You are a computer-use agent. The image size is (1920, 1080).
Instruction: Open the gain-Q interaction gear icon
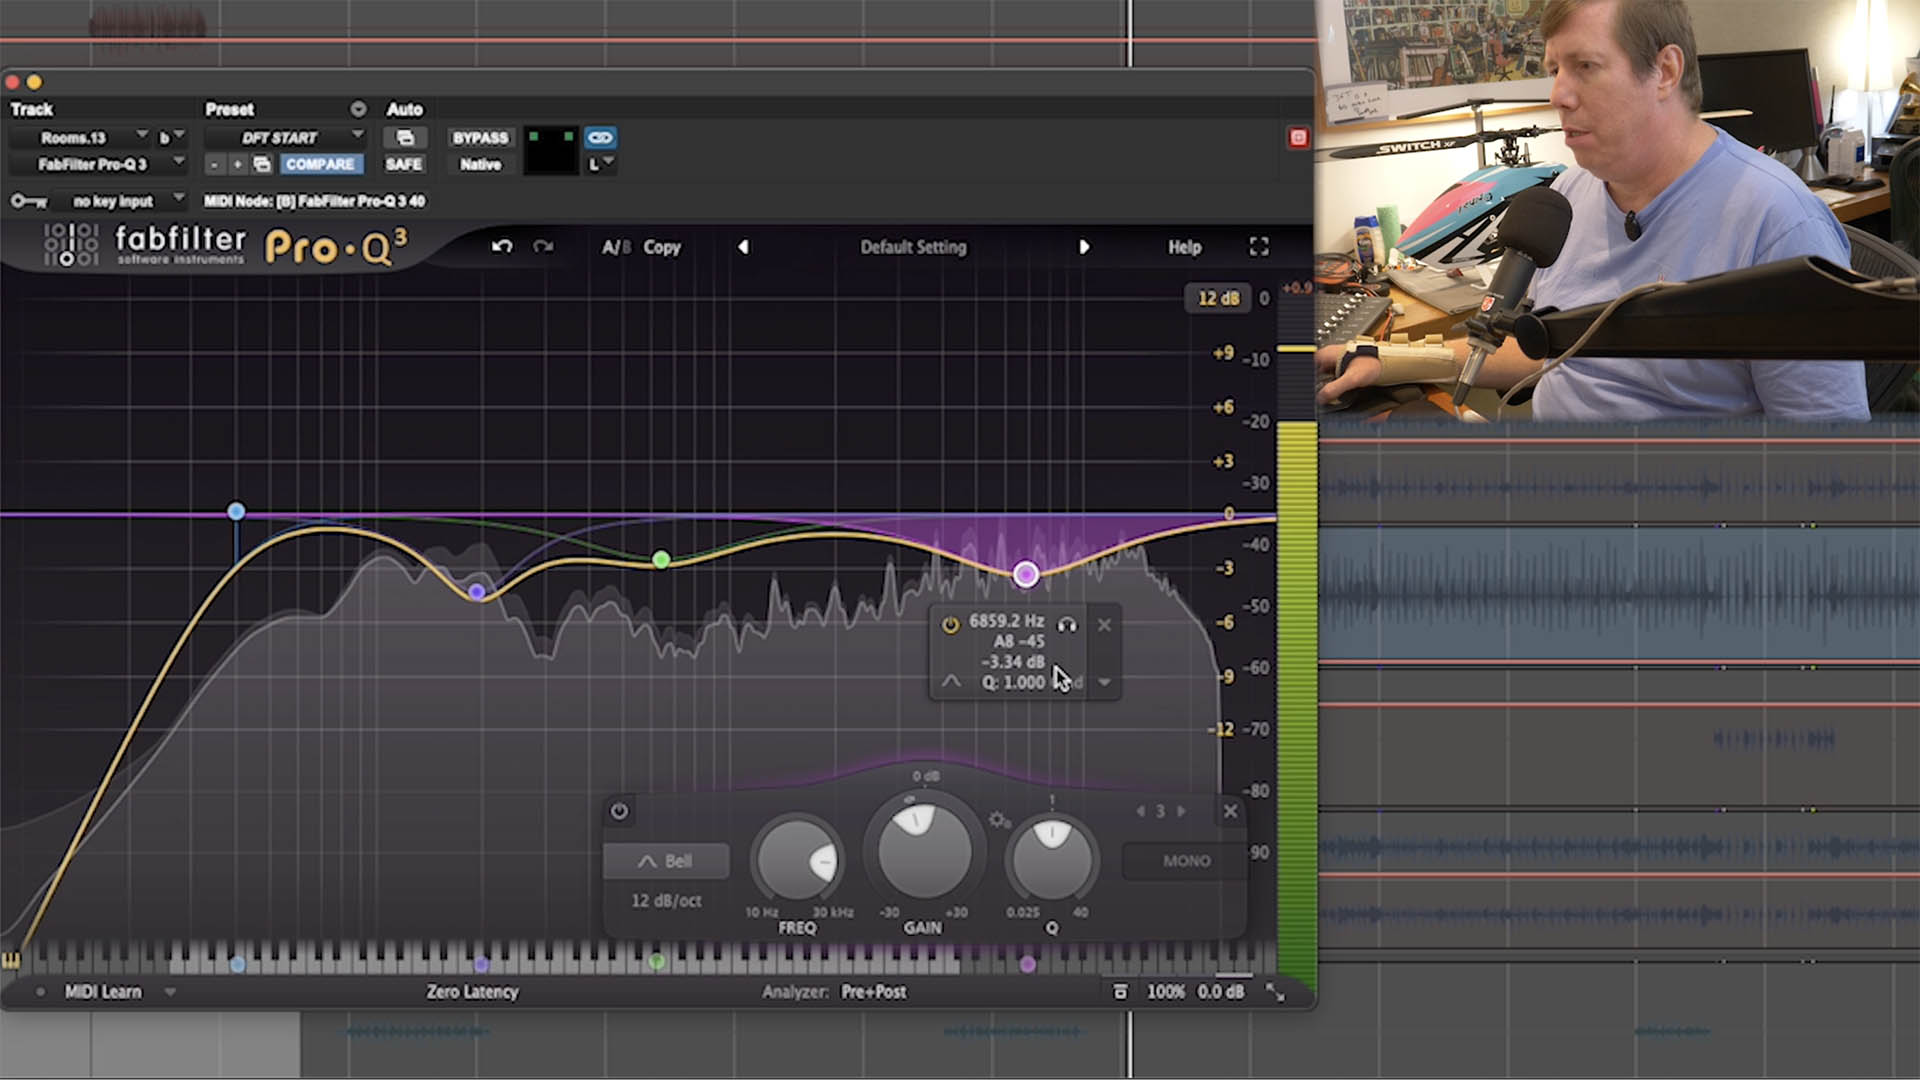pos(998,820)
